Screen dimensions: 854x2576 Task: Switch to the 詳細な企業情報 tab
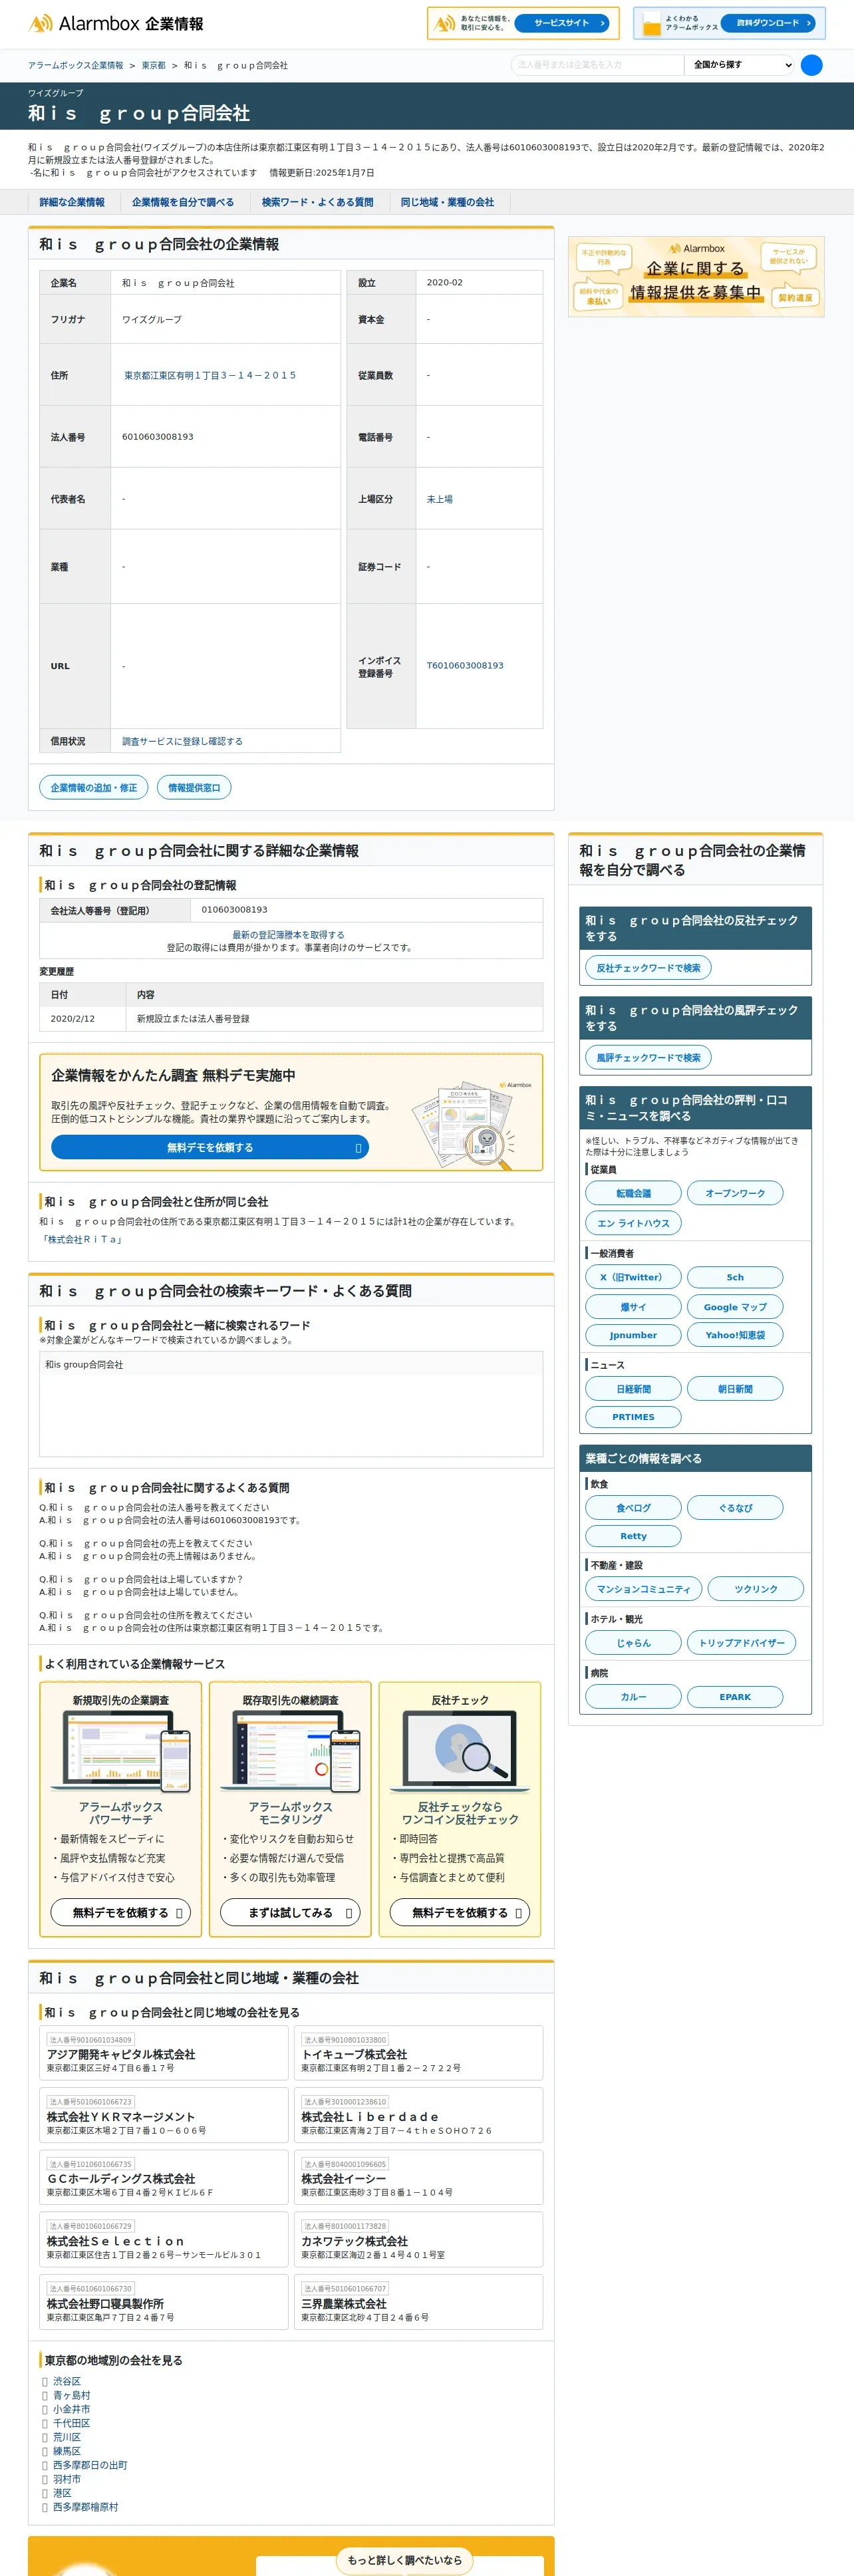(x=72, y=202)
